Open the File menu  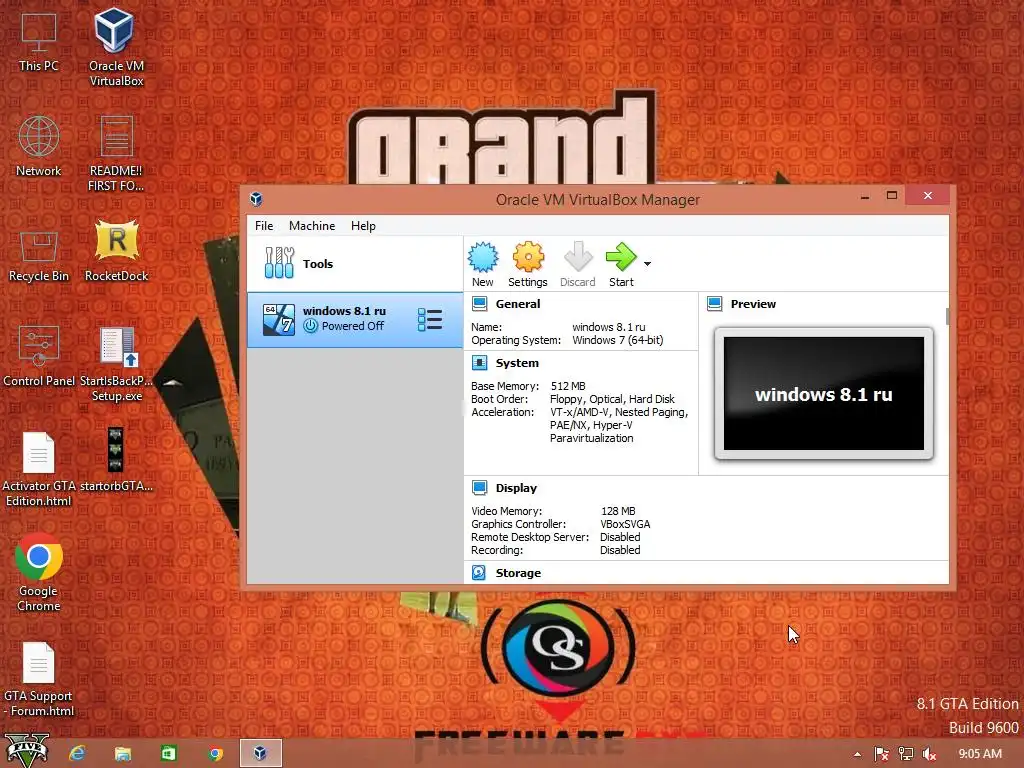pos(264,225)
